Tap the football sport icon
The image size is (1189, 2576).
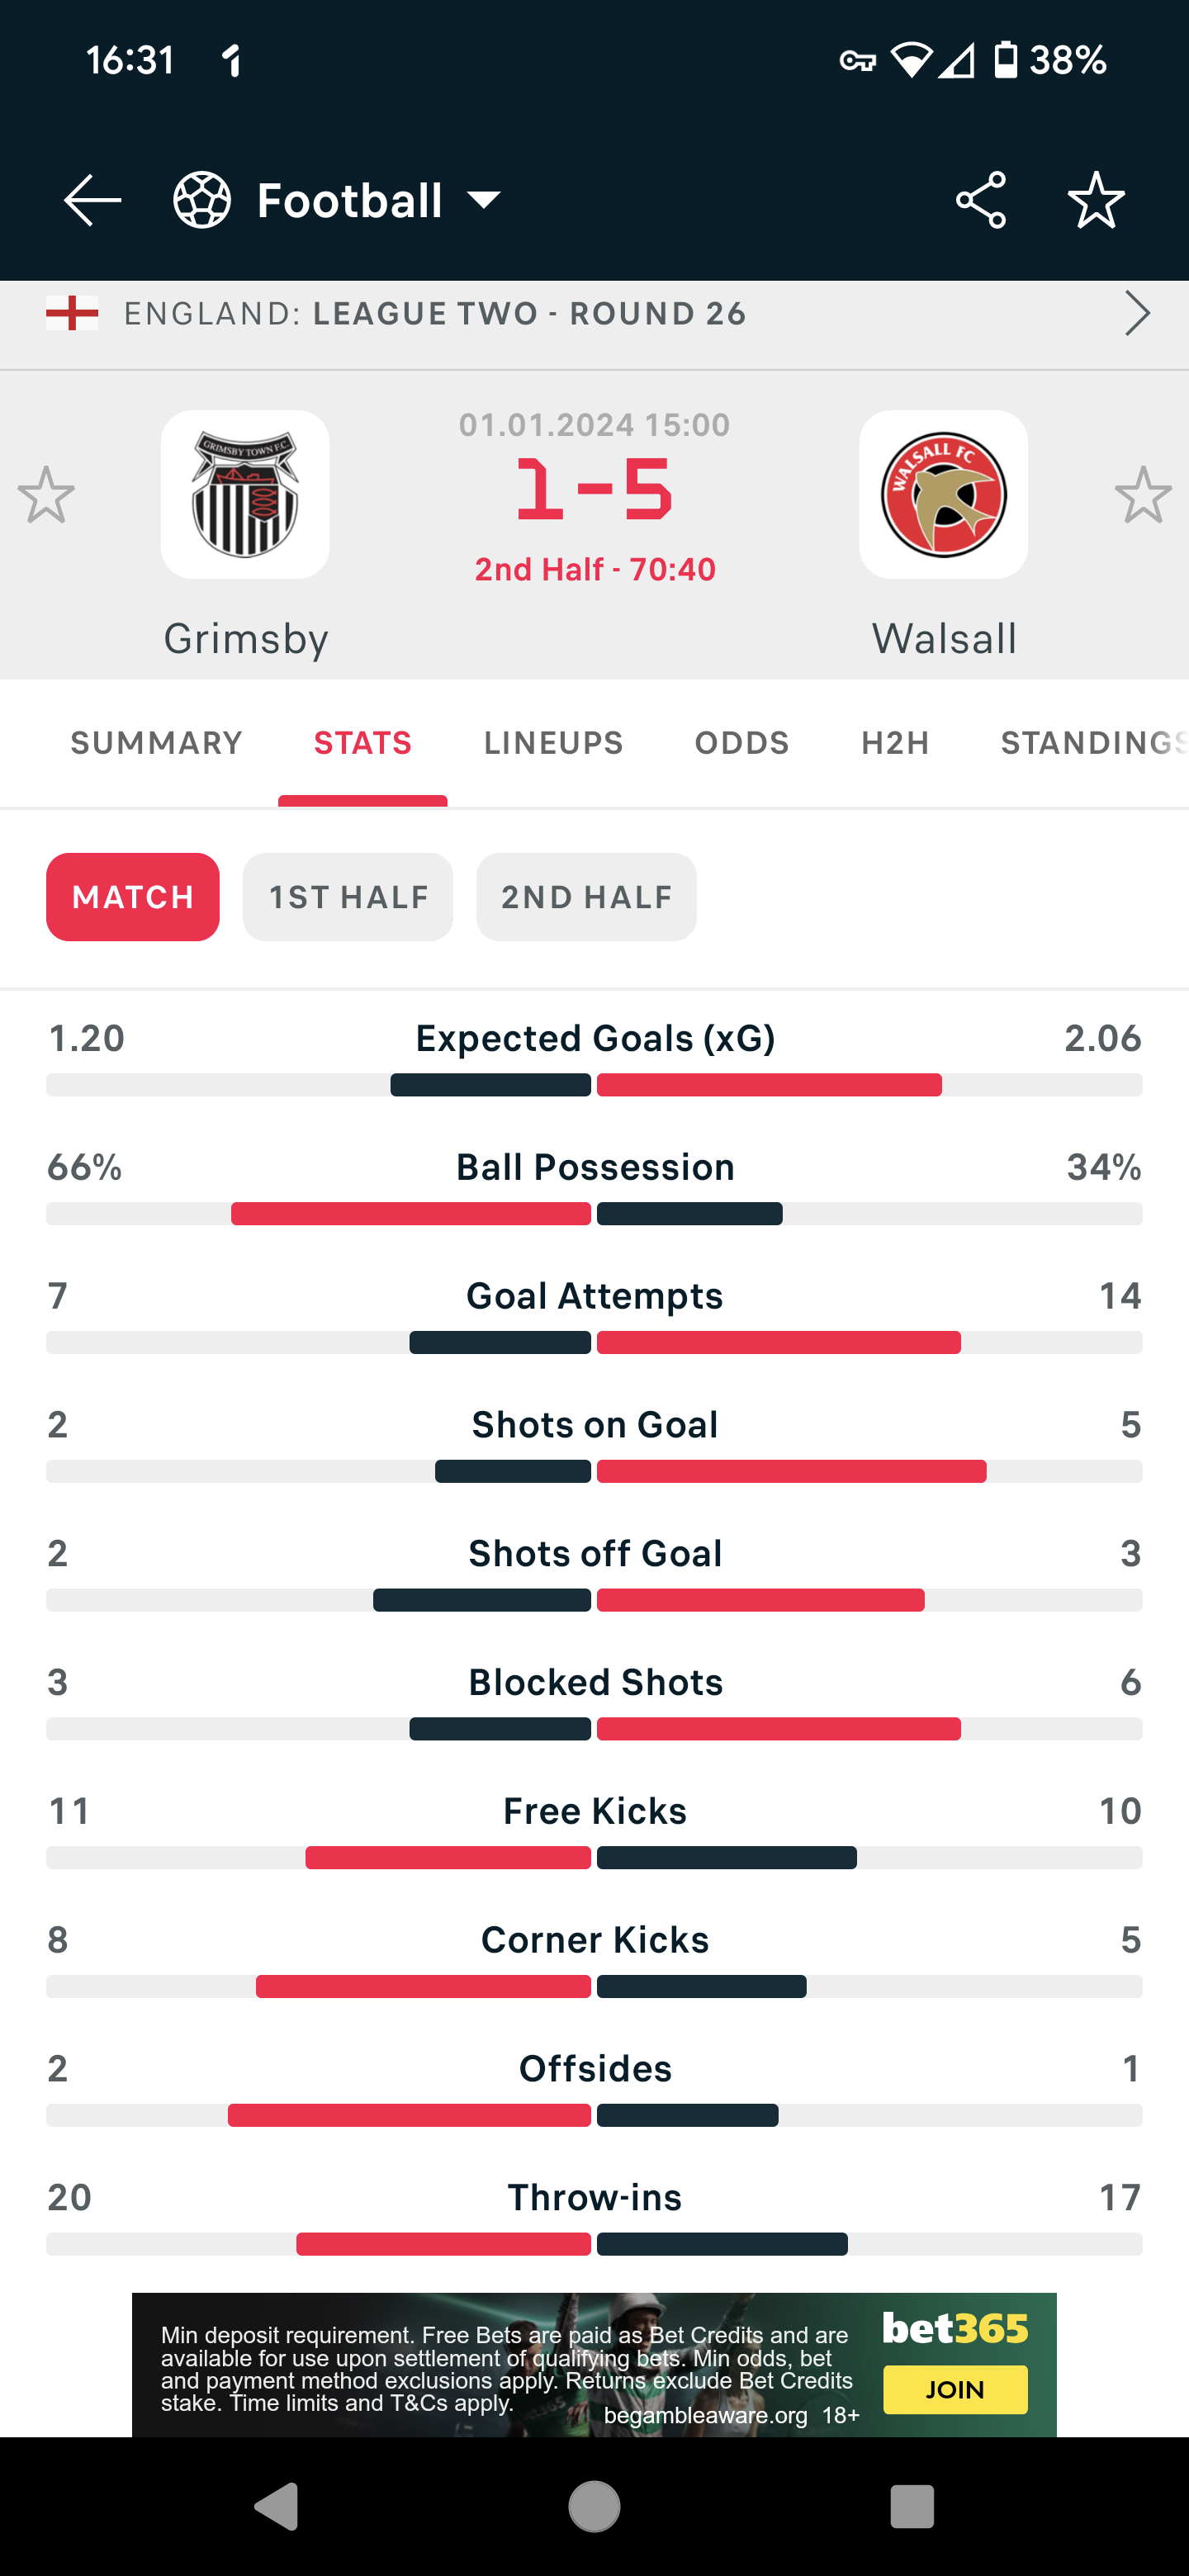[x=202, y=200]
